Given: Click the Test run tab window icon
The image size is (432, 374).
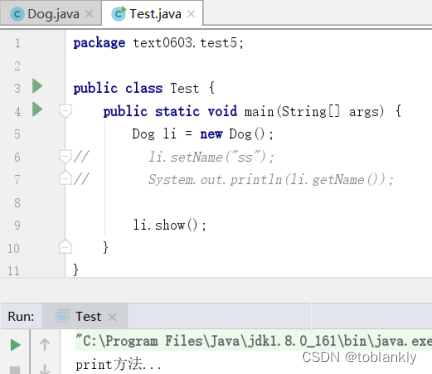Looking at the screenshot, I should click(x=62, y=316).
